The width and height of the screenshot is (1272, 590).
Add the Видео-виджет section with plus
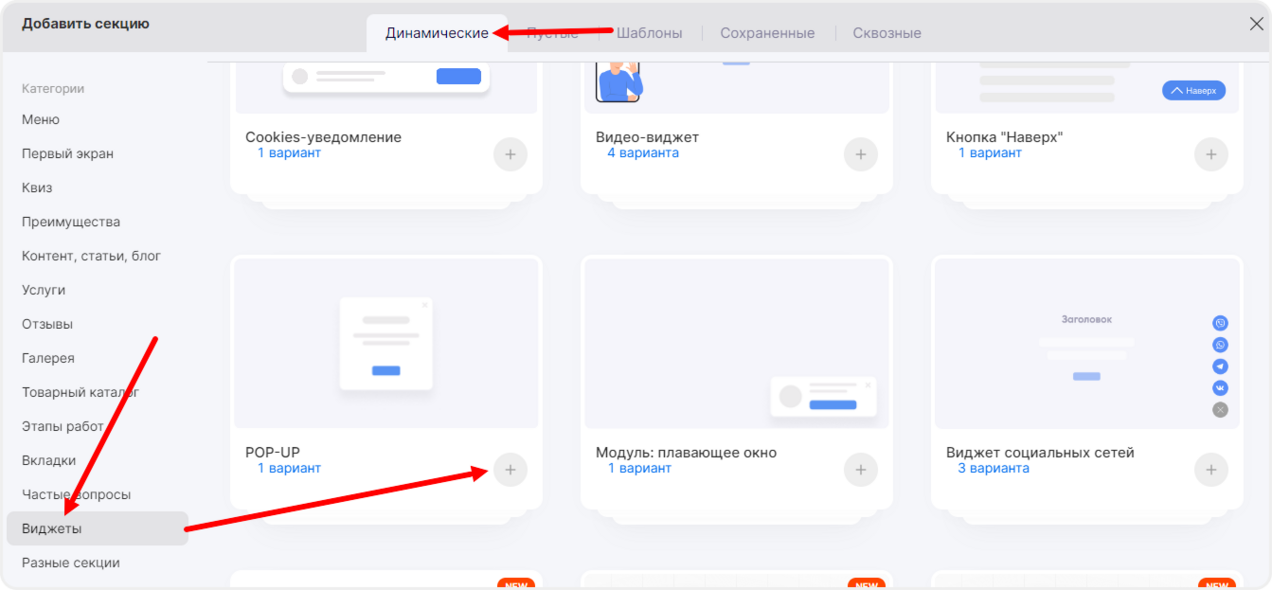pos(861,155)
